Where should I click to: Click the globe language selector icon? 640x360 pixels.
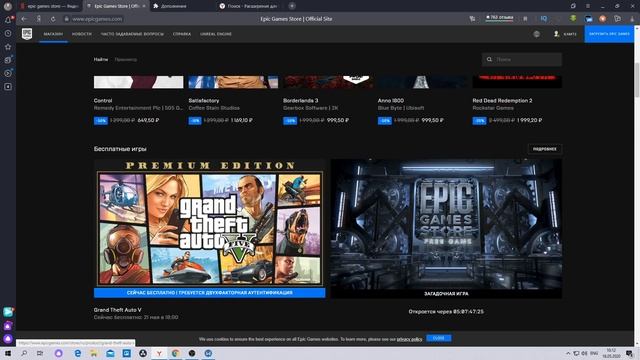tap(537, 34)
